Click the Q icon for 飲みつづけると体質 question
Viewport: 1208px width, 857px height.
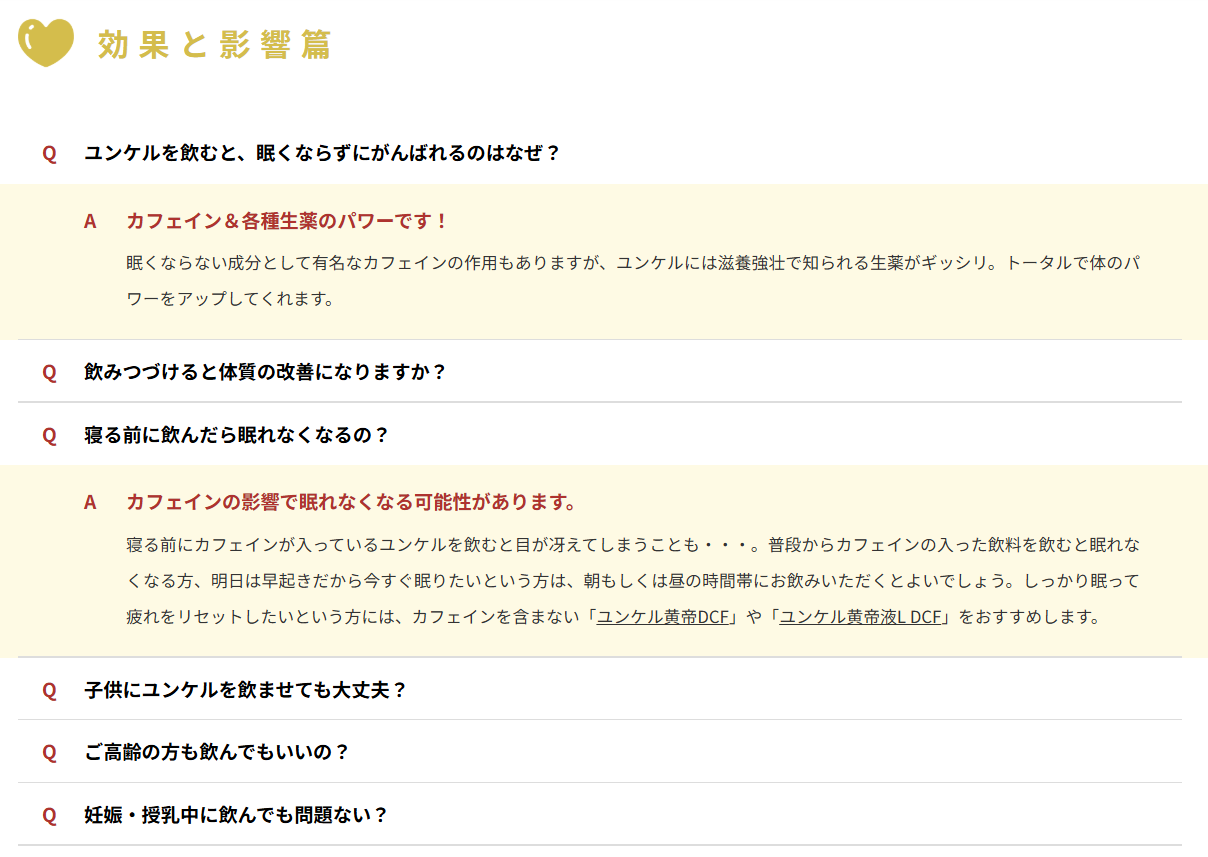(49, 372)
